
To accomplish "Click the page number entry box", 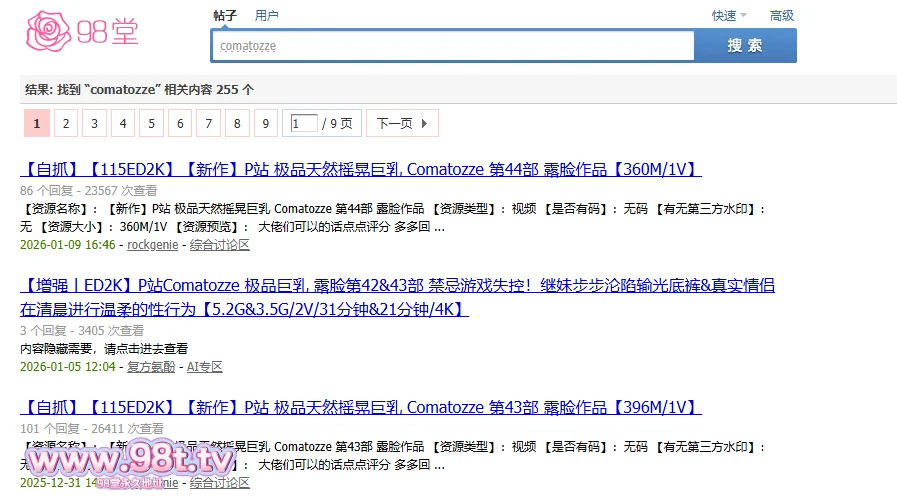I will (x=304, y=124).
